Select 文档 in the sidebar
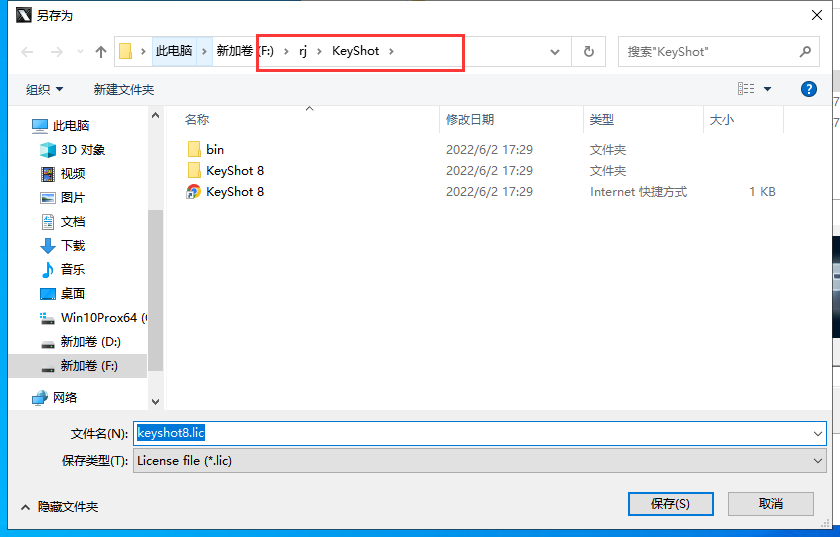 pyautogui.click(x=63, y=222)
